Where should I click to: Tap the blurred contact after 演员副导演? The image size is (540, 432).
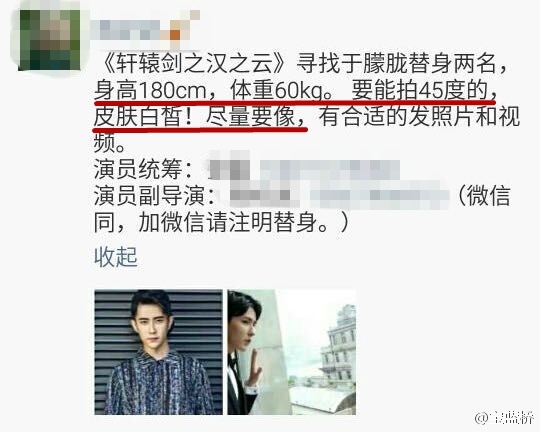click(x=339, y=196)
